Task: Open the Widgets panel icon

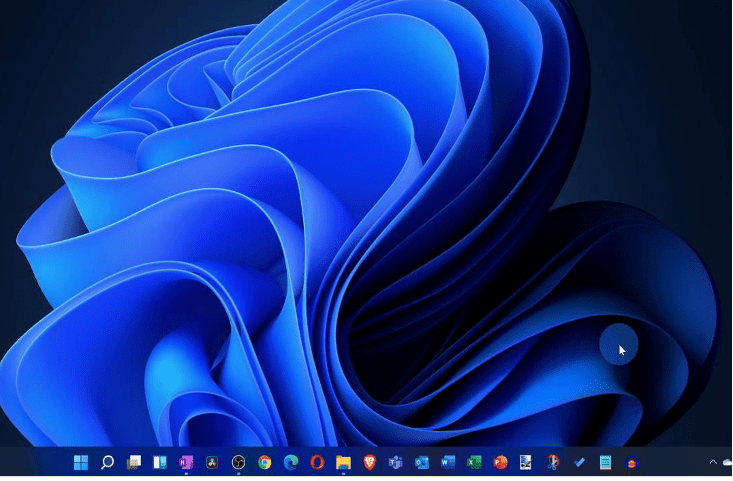Action: (x=160, y=462)
